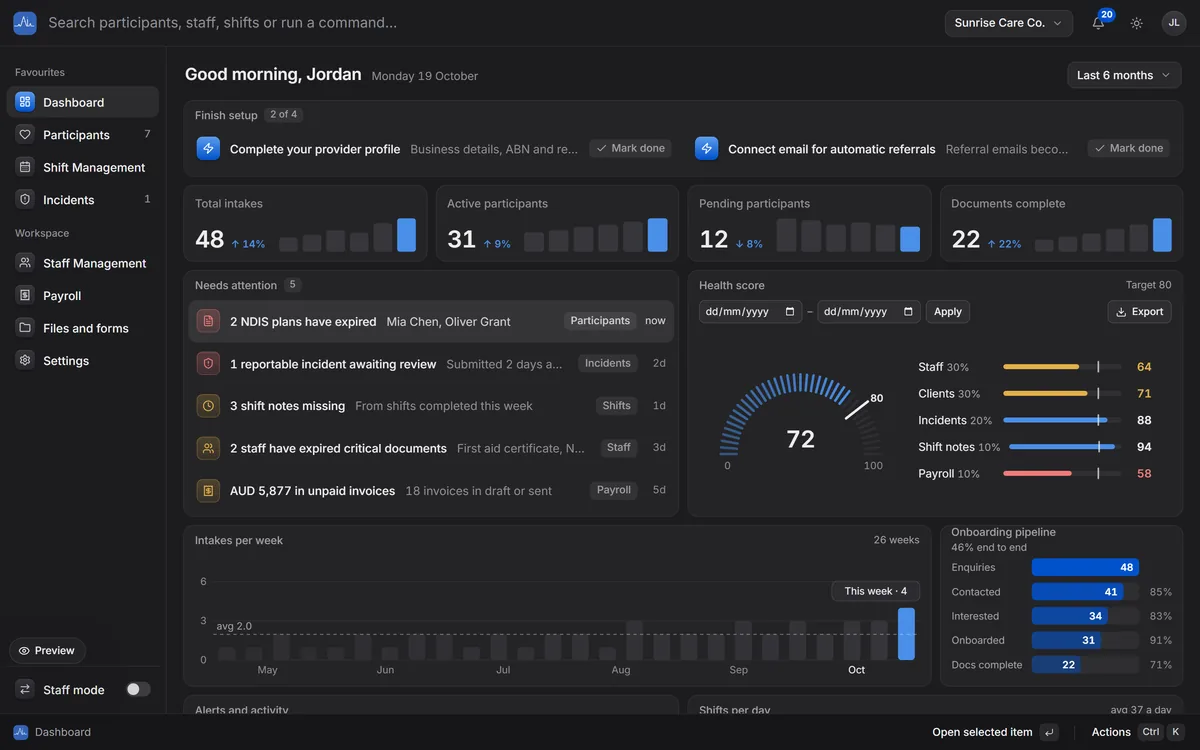1200x750 pixels.
Task: Click the Incidents shield icon
Action: pyautogui.click(x=25, y=199)
